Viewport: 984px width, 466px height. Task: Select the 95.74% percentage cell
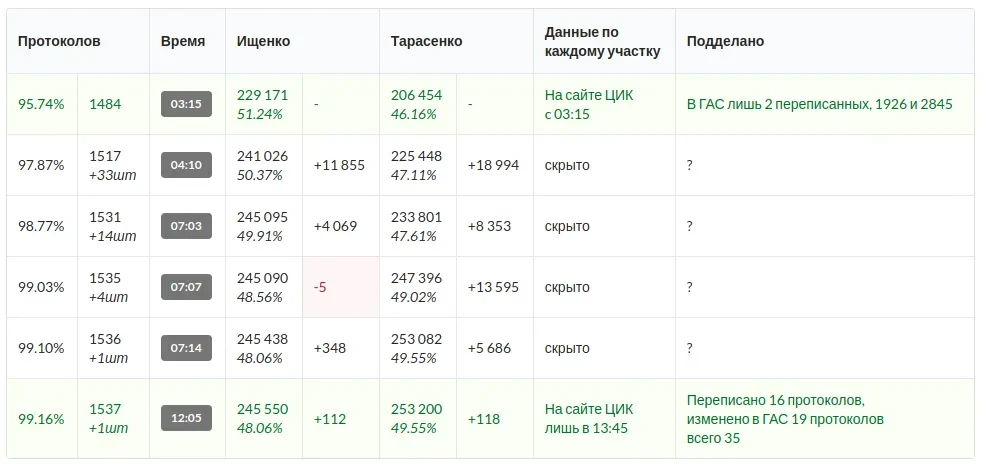click(41, 104)
